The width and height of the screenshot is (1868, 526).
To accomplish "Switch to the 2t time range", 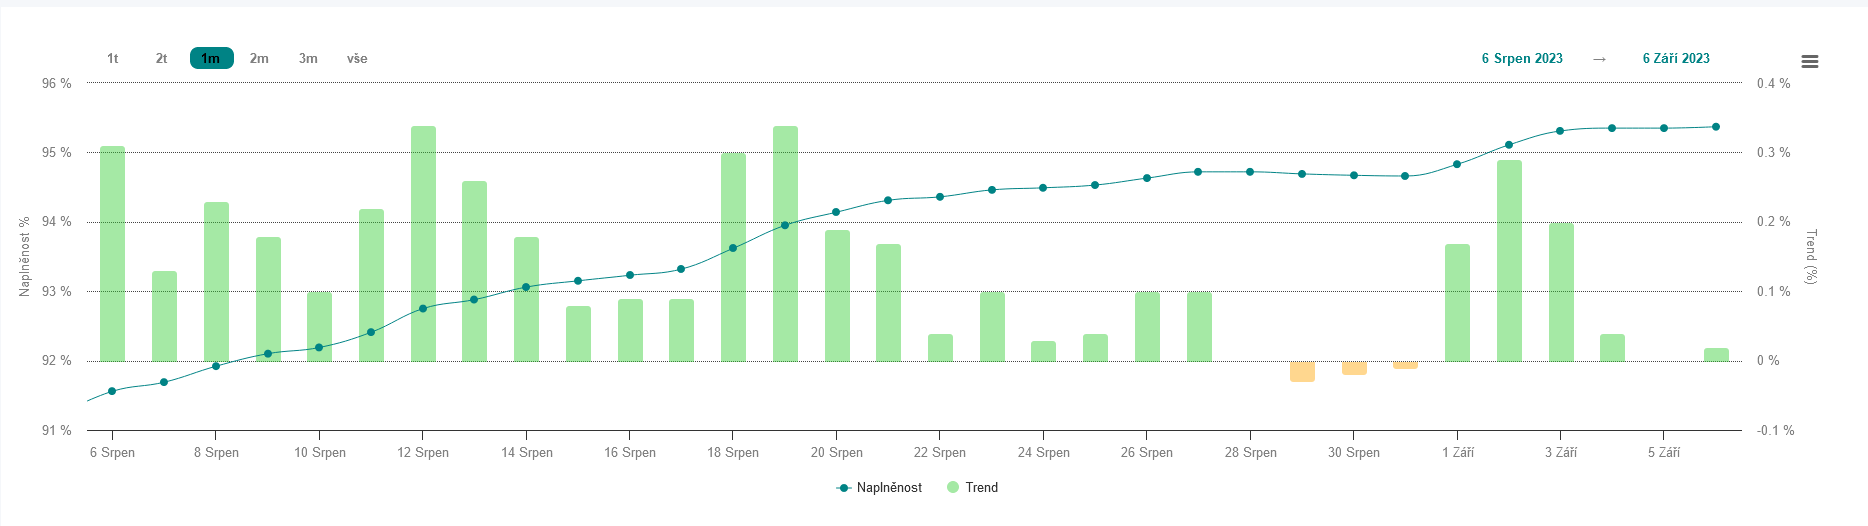I will click(x=161, y=59).
